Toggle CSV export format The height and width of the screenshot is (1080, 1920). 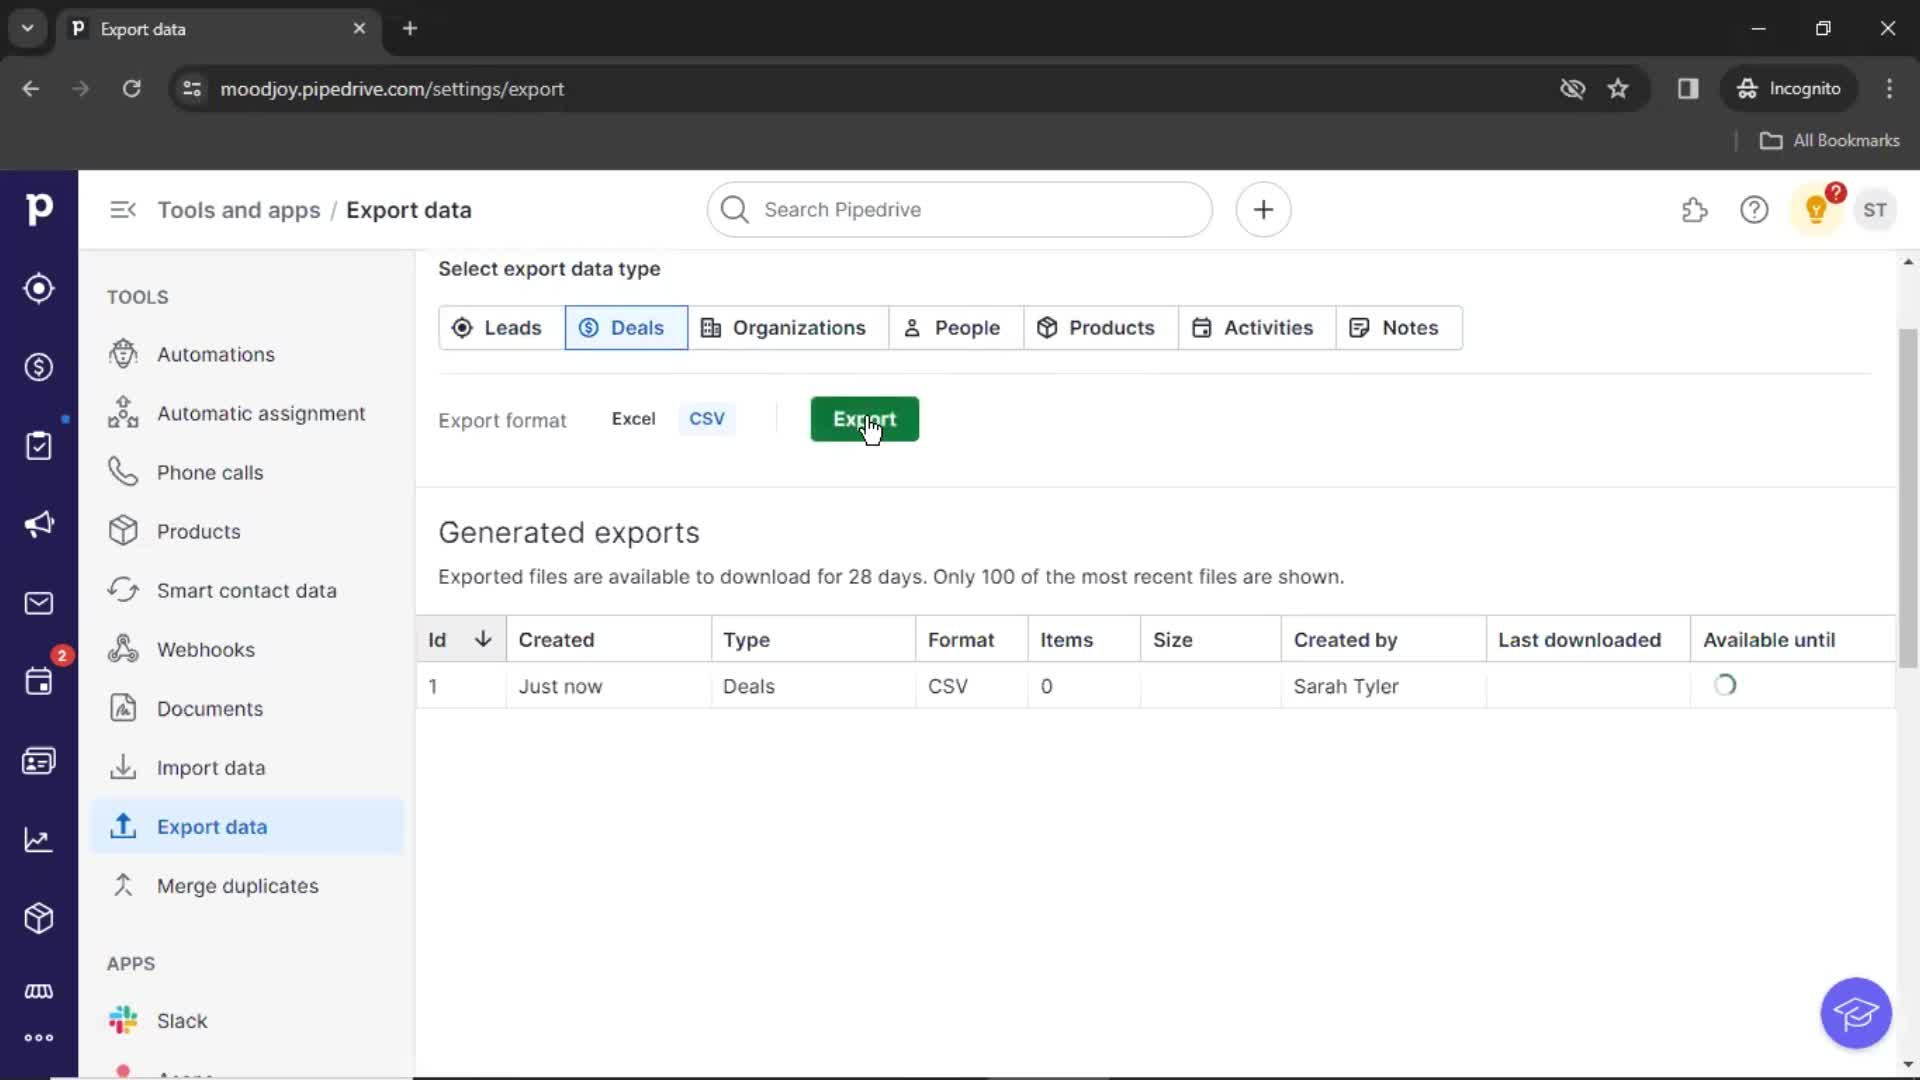pyautogui.click(x=707, y=418)
